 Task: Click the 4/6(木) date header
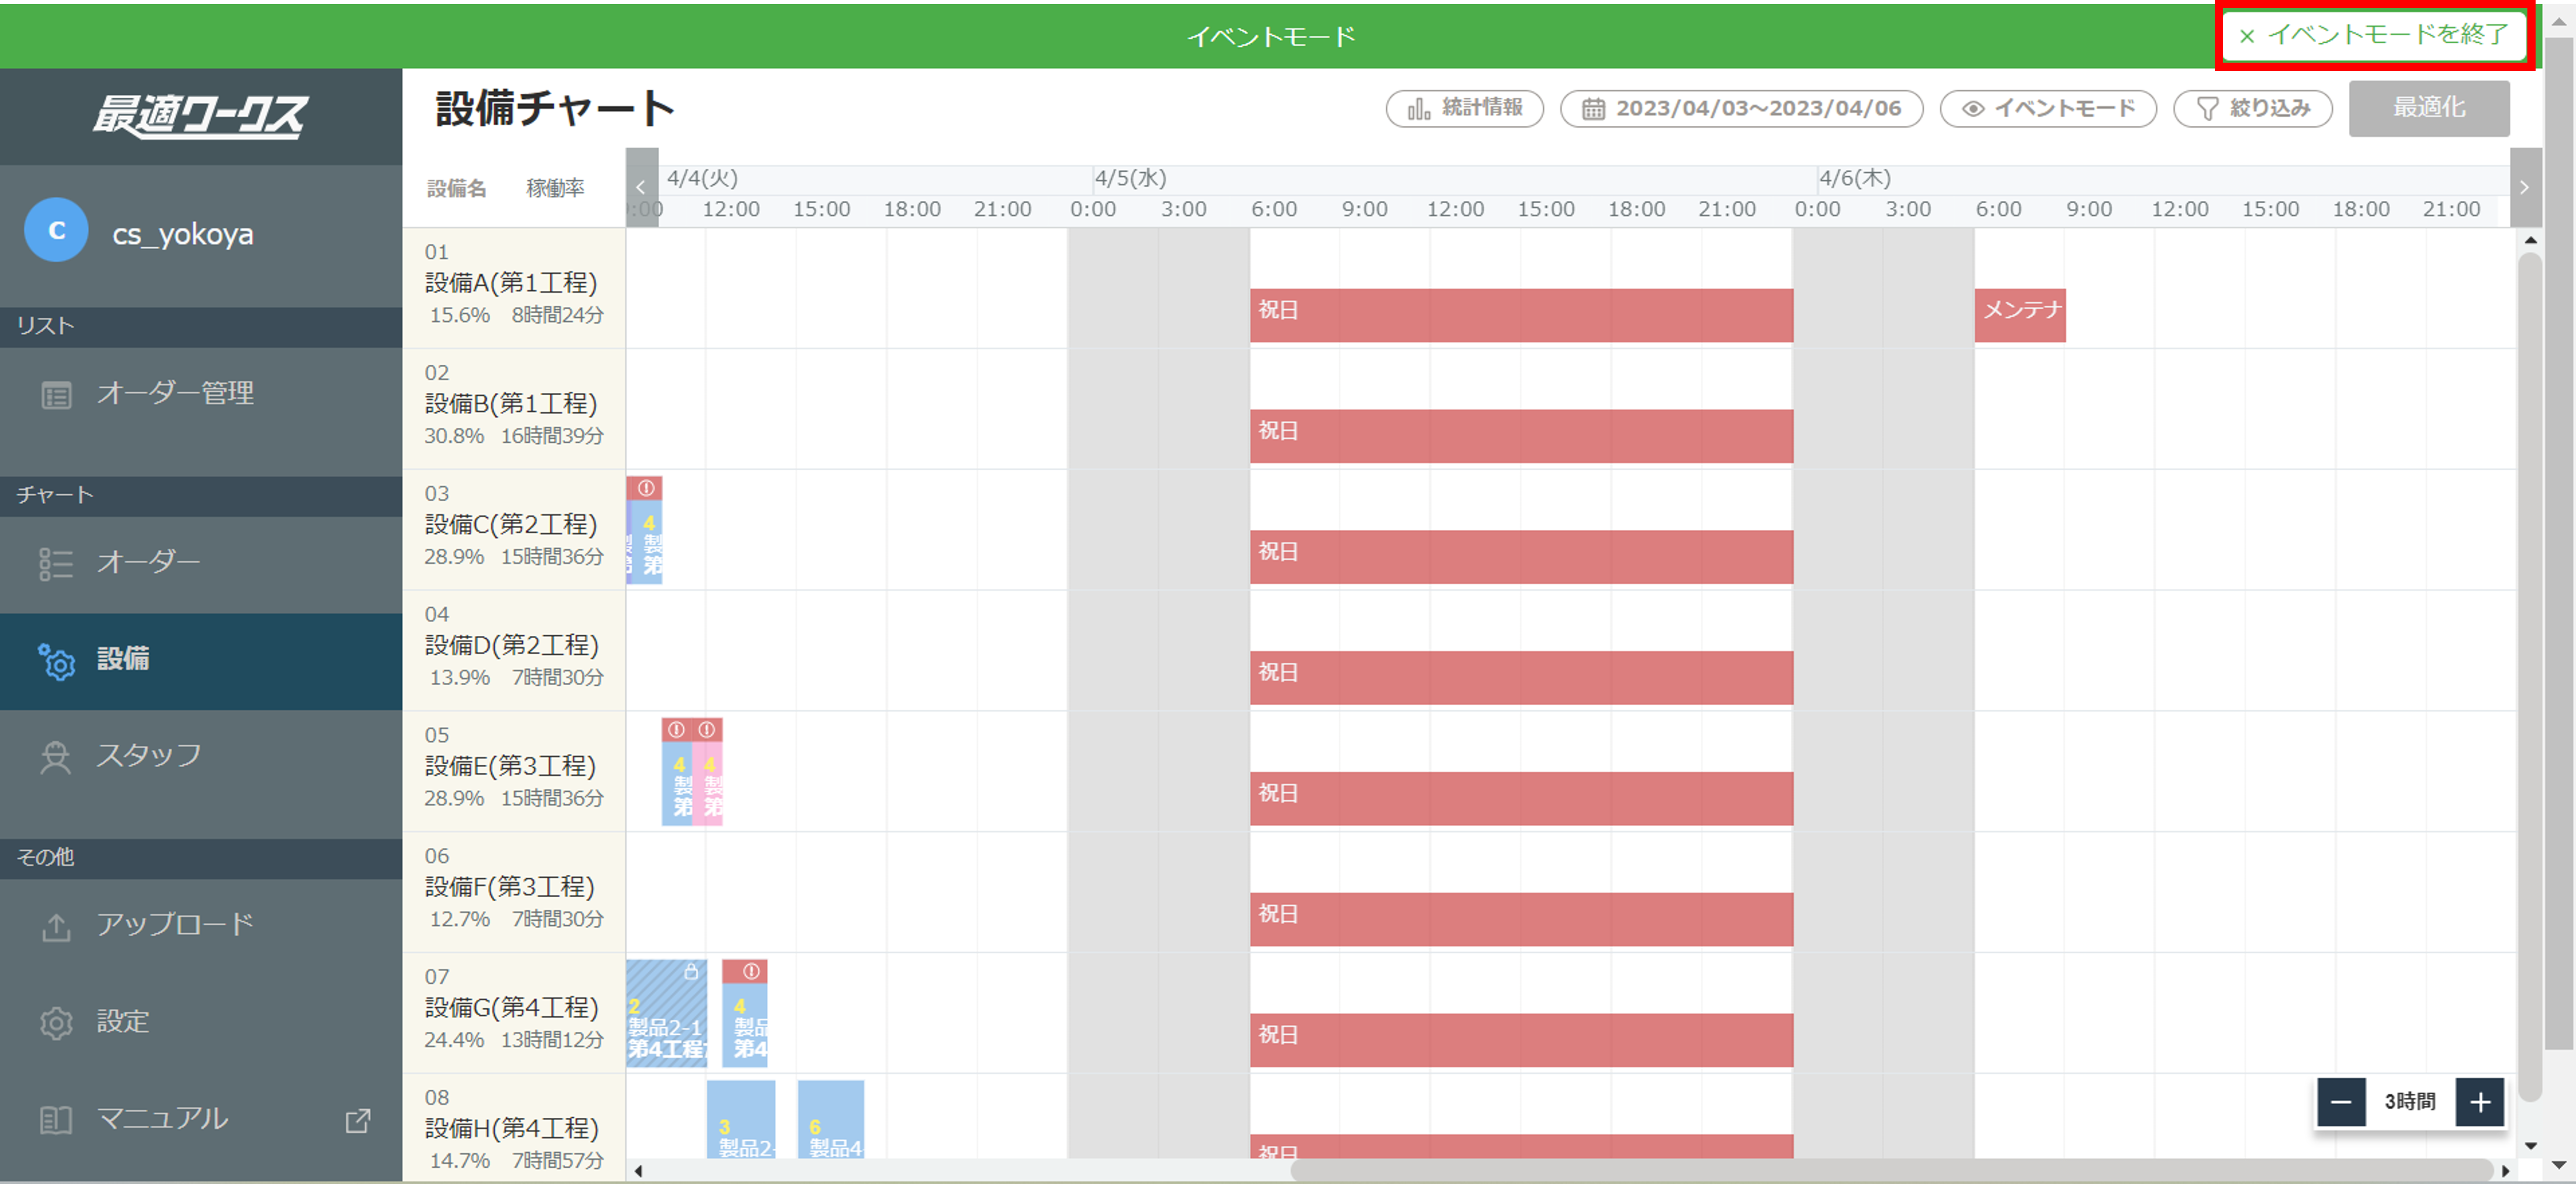1855,178
